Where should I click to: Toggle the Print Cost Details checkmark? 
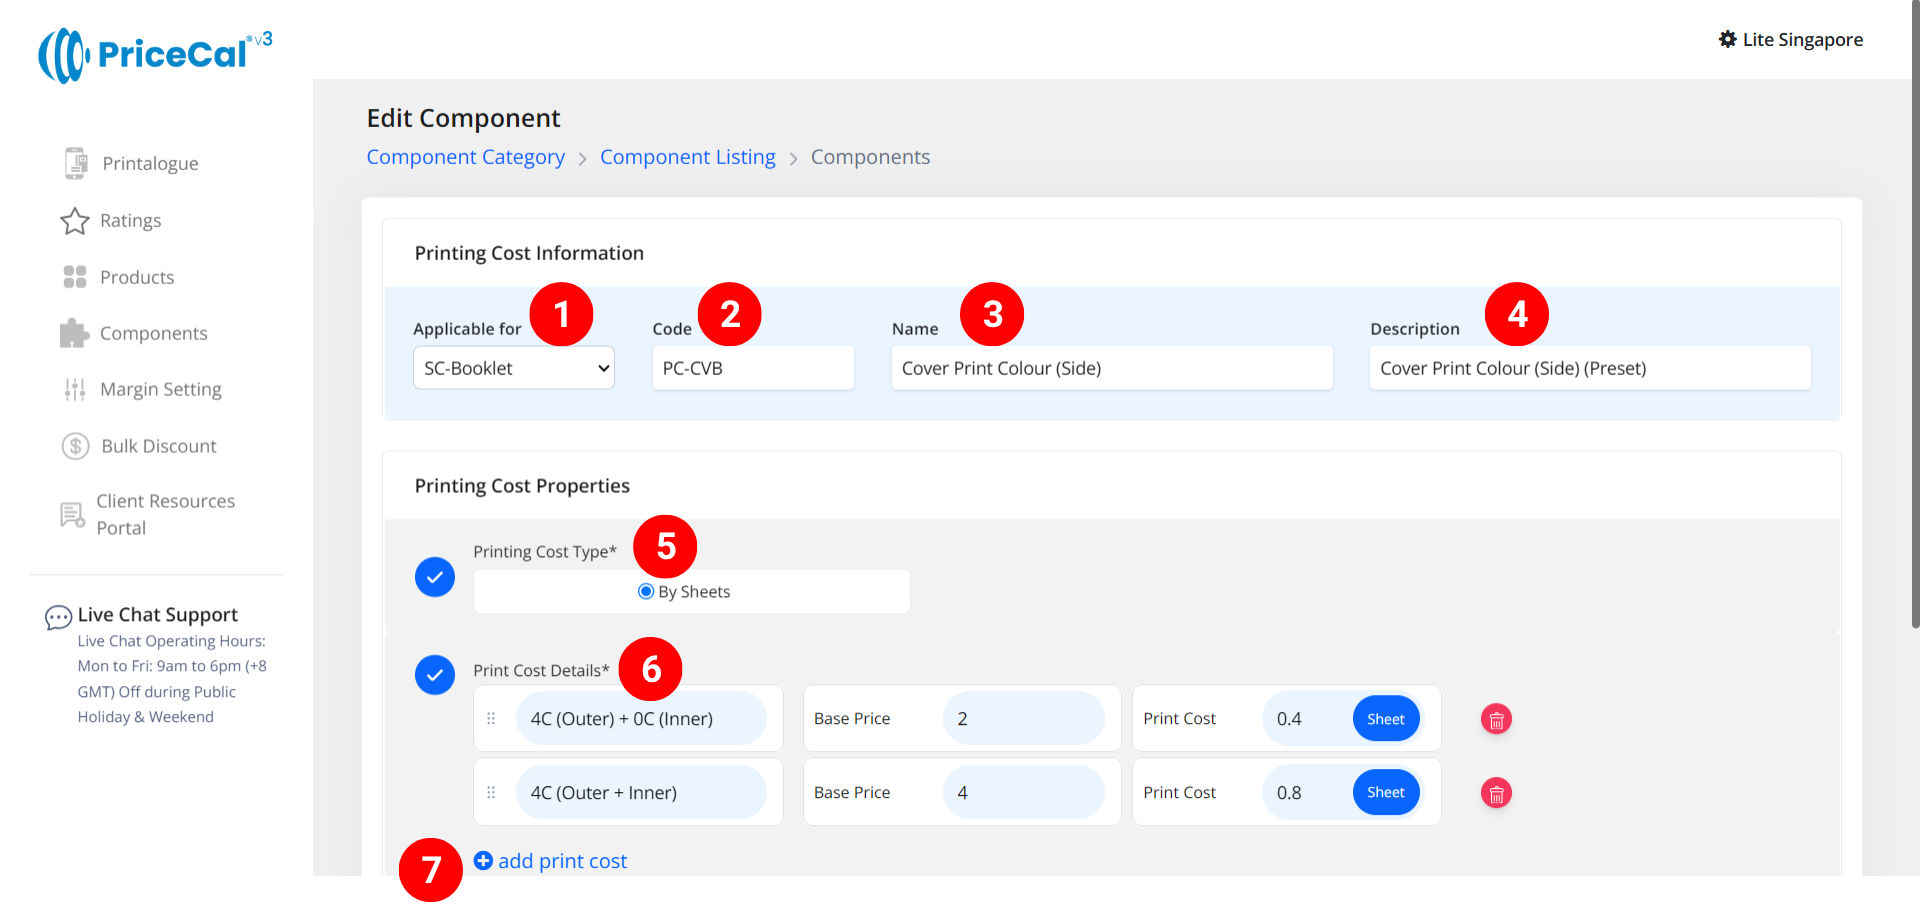click(x=435, y=675)
